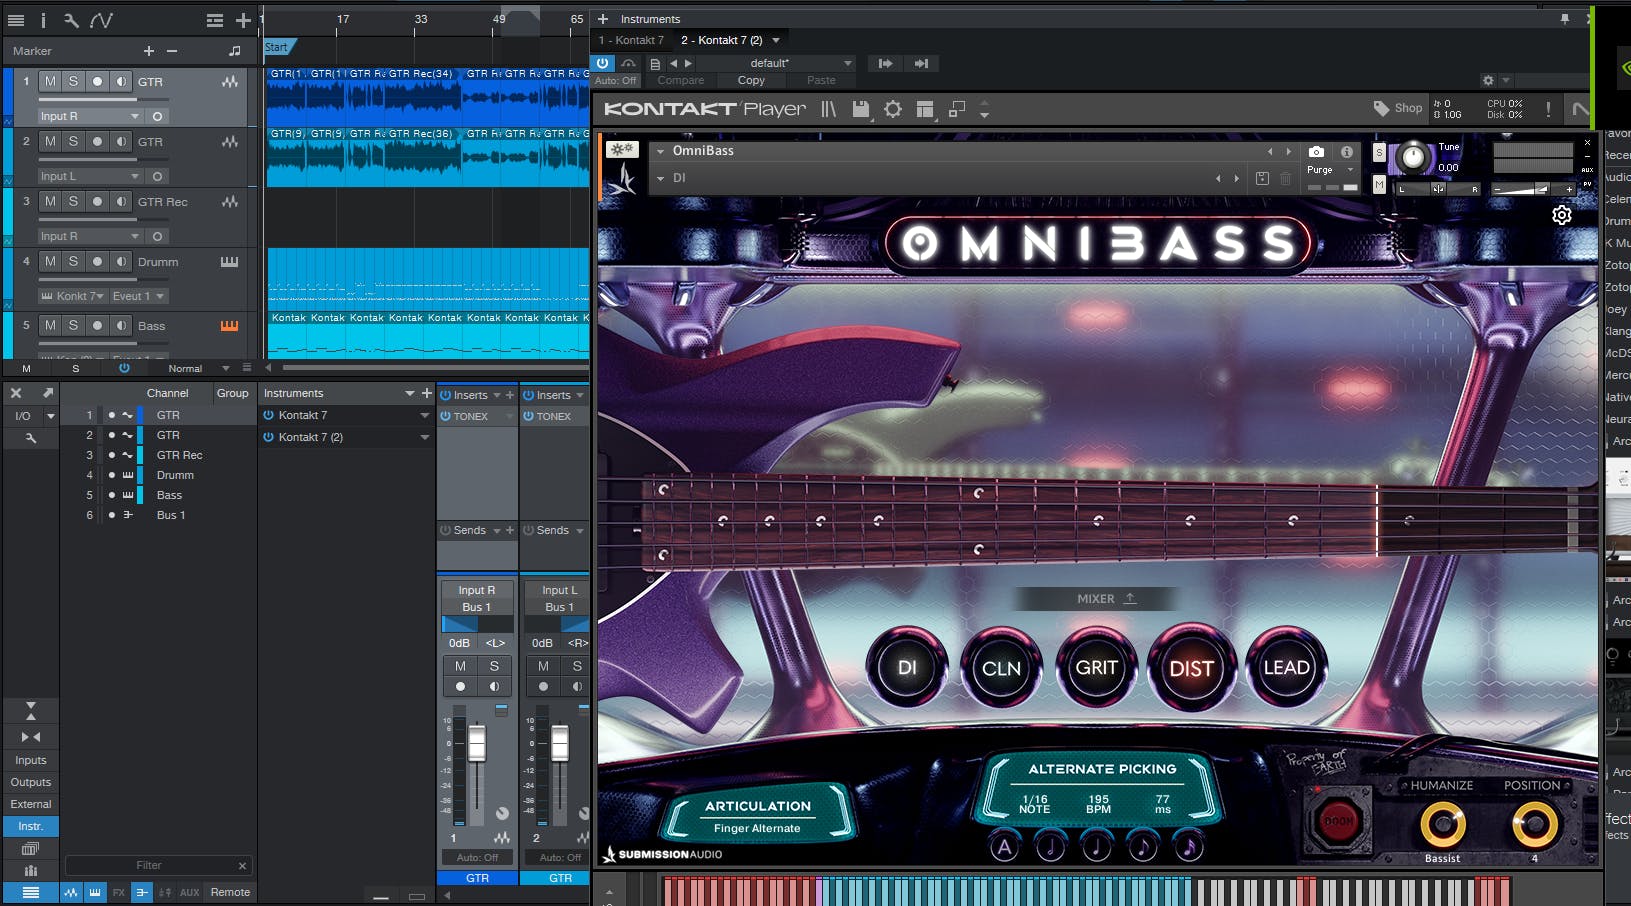Click the OmniBass snapshot camera icon
Viewport: 1631px width, 906px height.
(x=1316, y=152)
